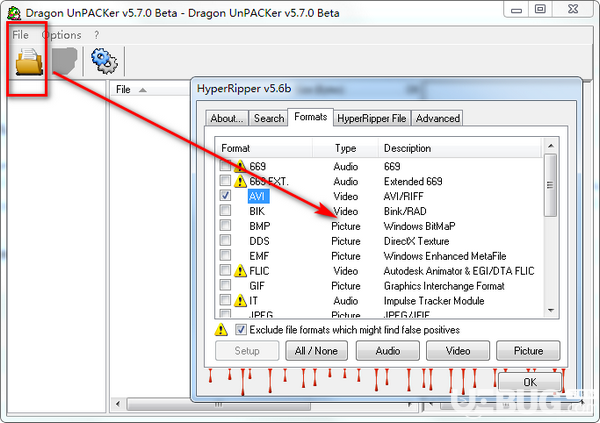This screenshot has width=600, height=423.
Task: Check the FLIC format checkbox
Action: (x=225, y=270)
